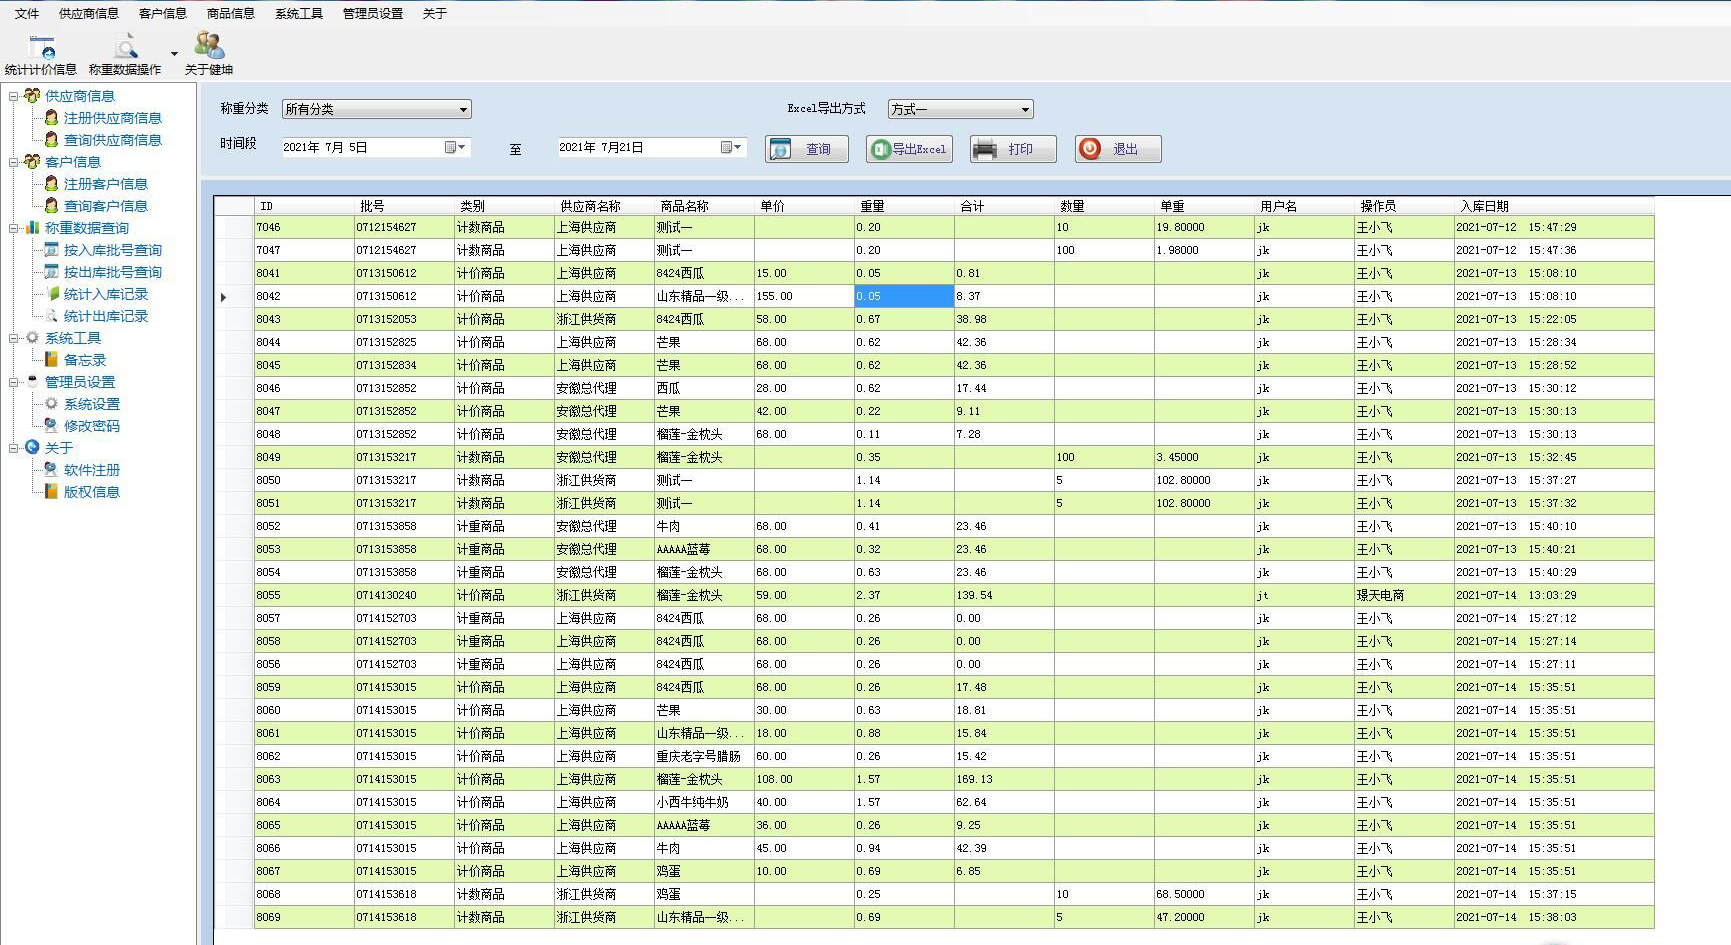This screenshot has height=945, width=1731.
Task: Click the 系统设置 gear icon in the tree
Action: pyautogui.click(x=51, y=404)
